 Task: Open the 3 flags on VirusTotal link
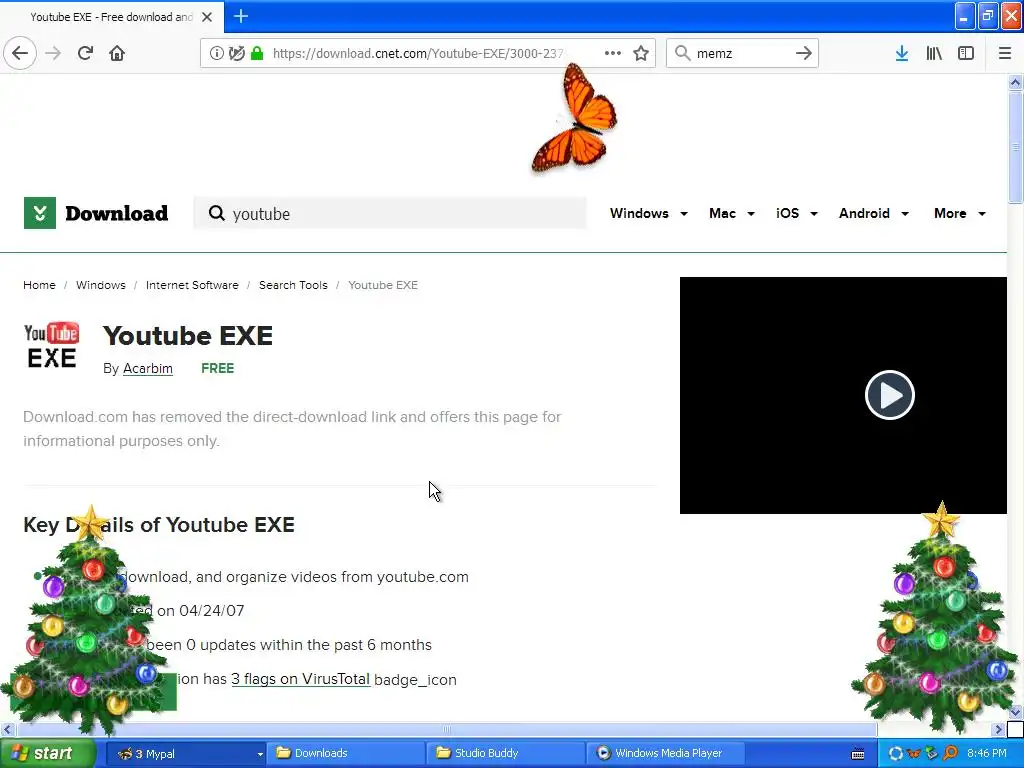click(300, 679)
